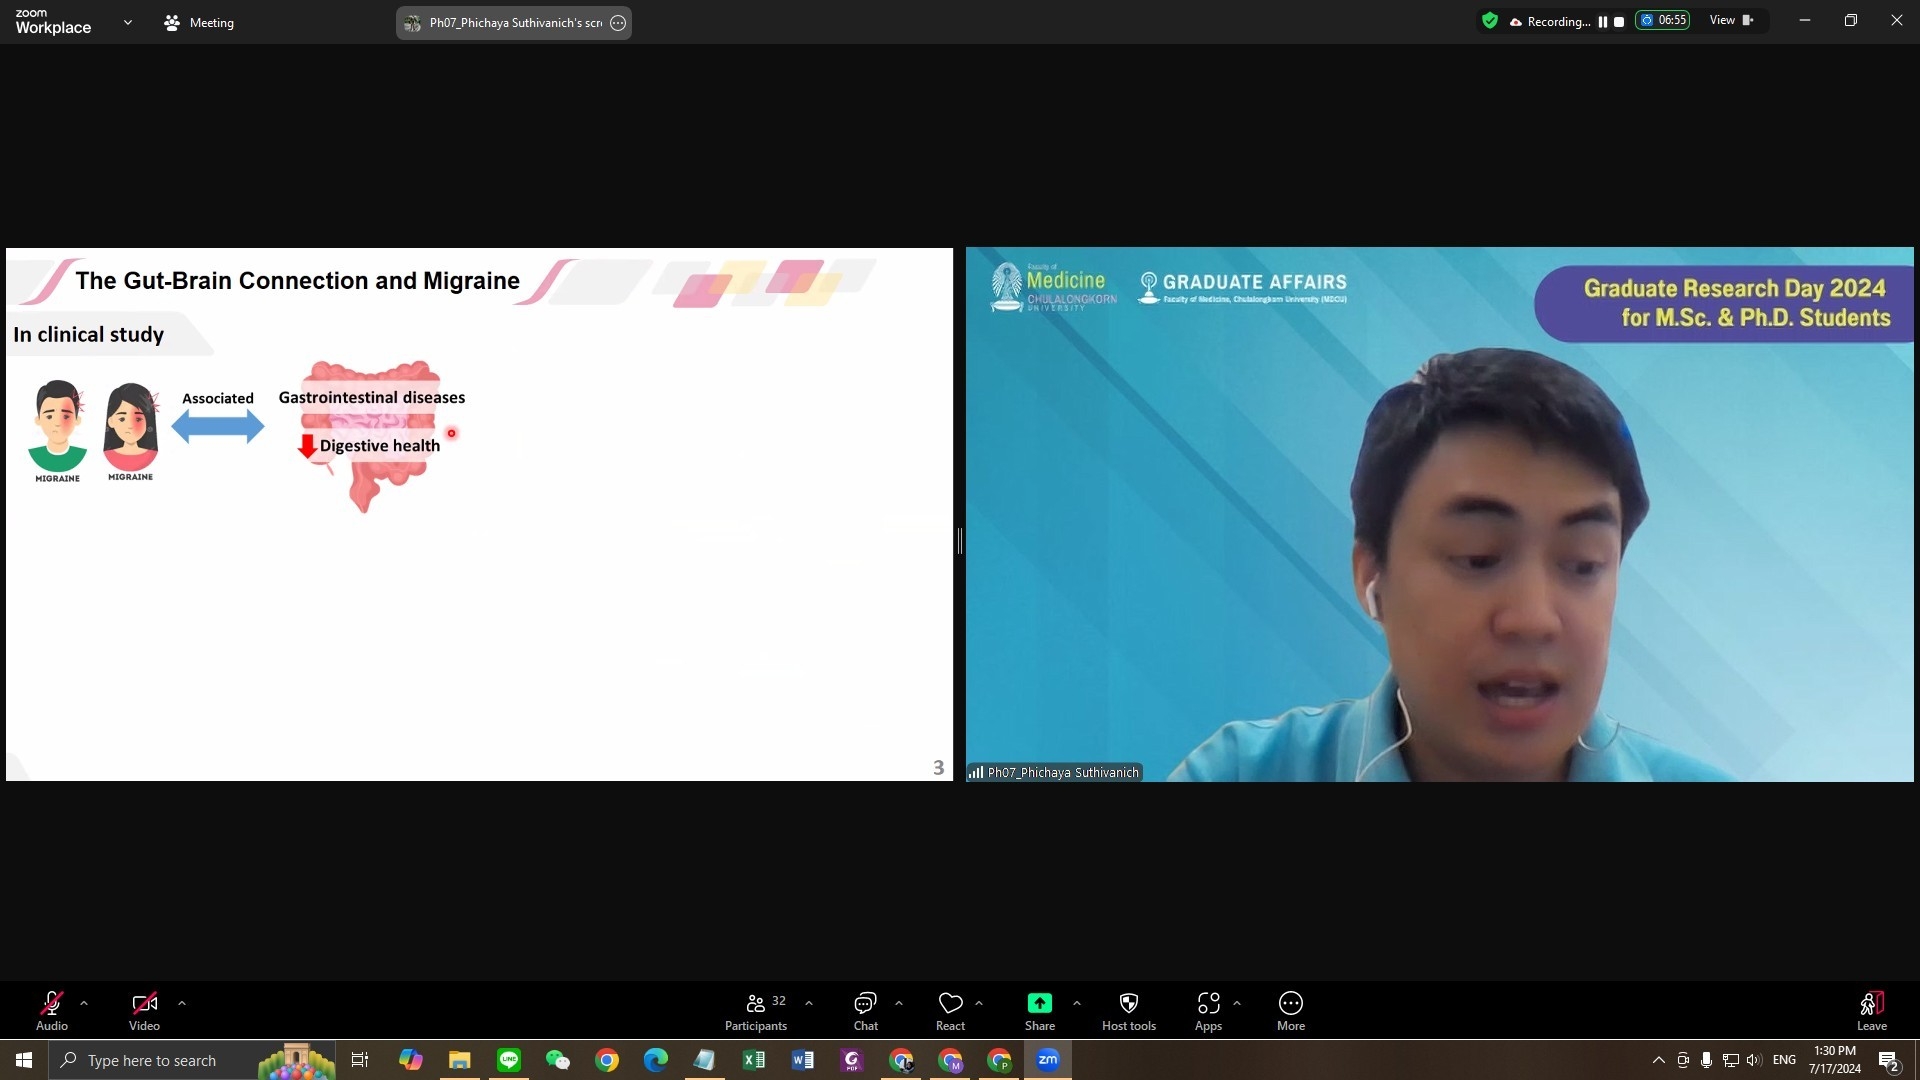Open screen share options ellipsis
The width and height of the screenshot is (1920, 1080).
point(618,23)
